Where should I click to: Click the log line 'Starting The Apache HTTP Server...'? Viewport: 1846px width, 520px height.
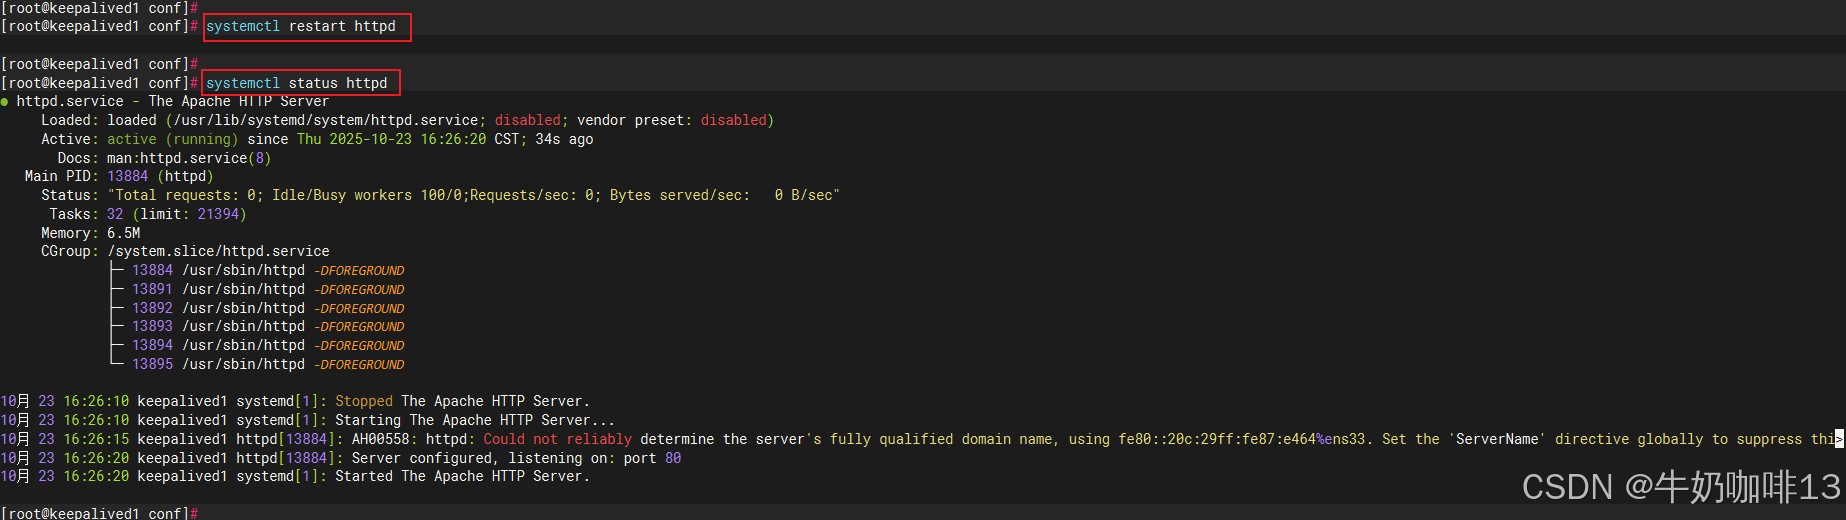coord(308,420)
